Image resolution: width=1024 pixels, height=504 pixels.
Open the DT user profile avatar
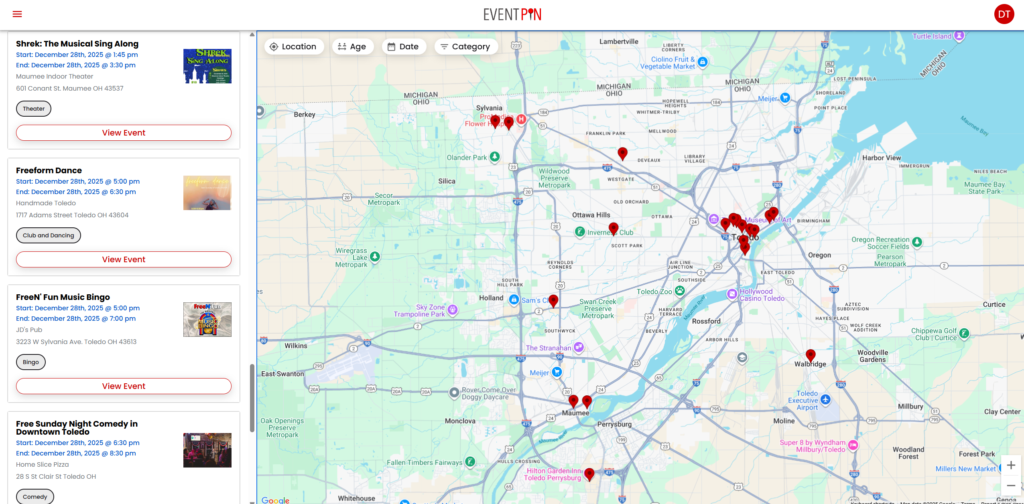click(x=1003, y=14)
